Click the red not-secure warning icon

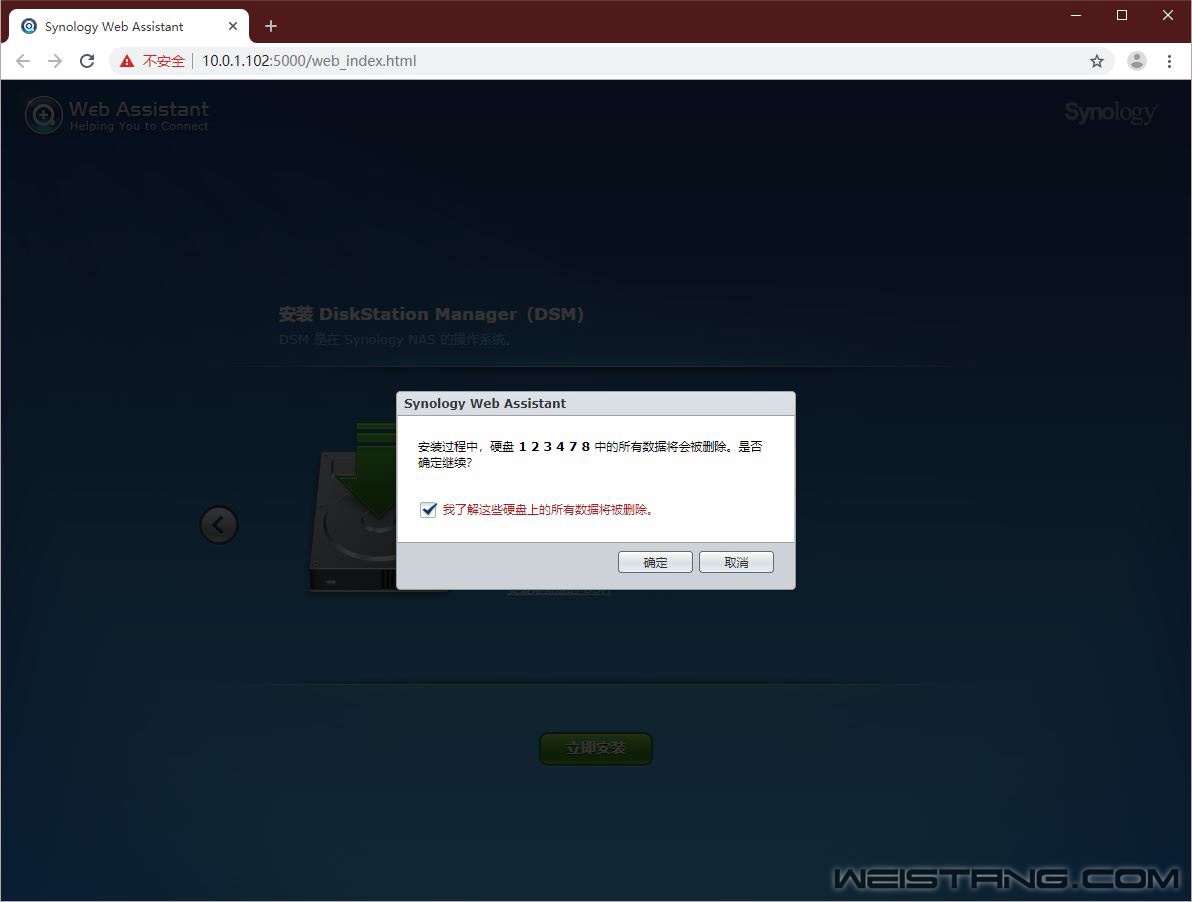point(127,61)
